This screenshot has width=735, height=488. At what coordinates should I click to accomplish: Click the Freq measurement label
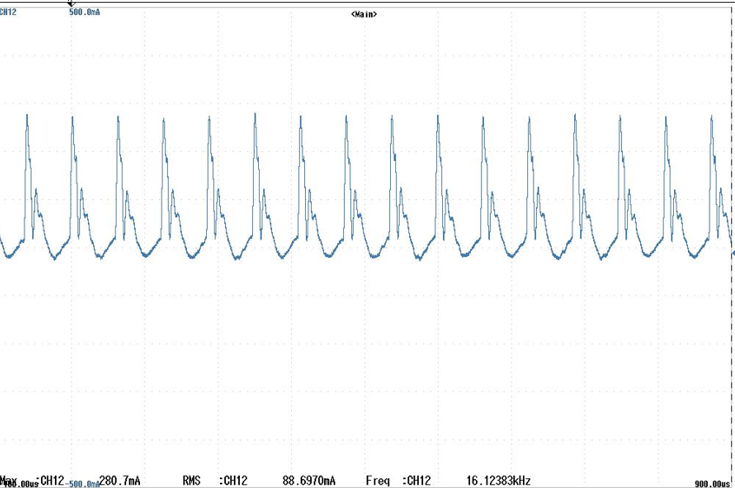(377, 480)
